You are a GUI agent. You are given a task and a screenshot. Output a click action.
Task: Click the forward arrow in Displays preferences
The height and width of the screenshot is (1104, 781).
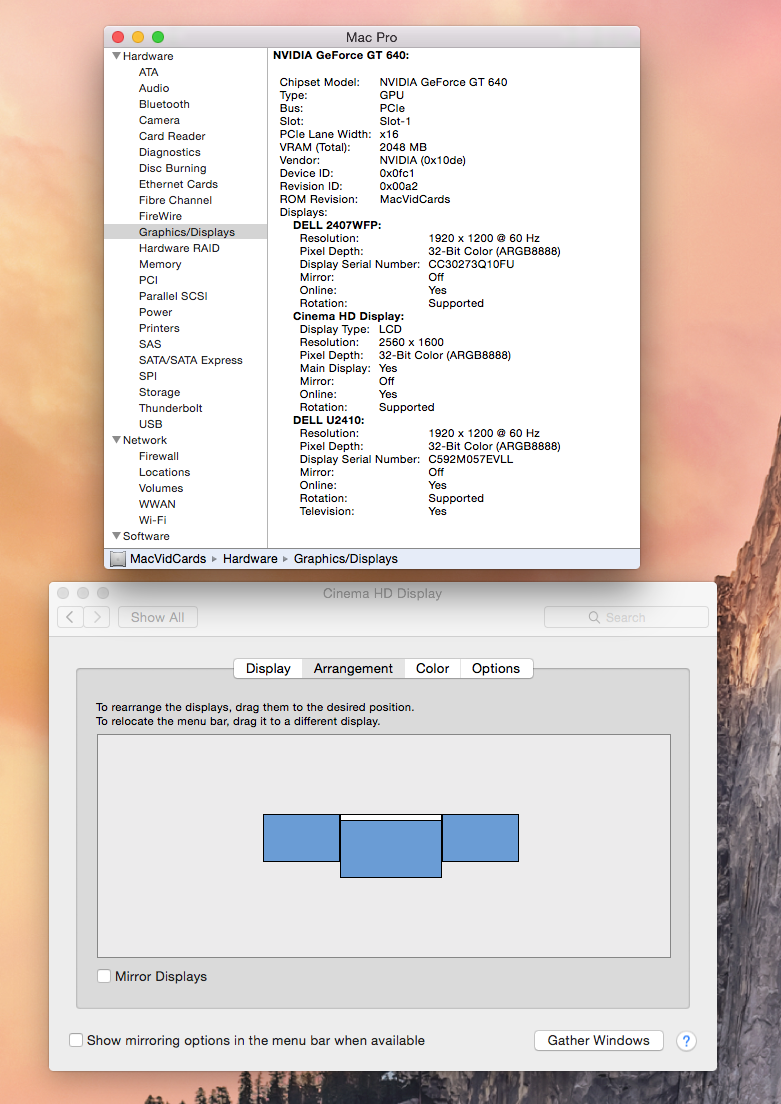point(96,617)
